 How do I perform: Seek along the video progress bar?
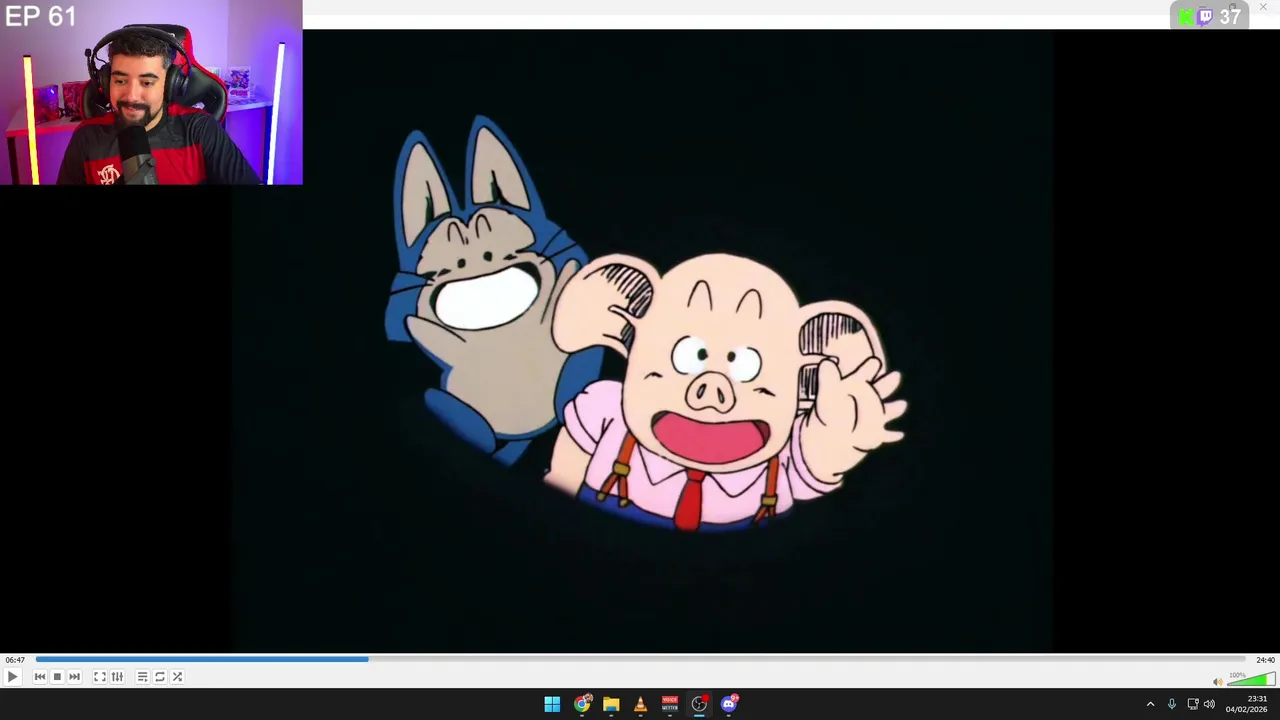click(640, 659)
